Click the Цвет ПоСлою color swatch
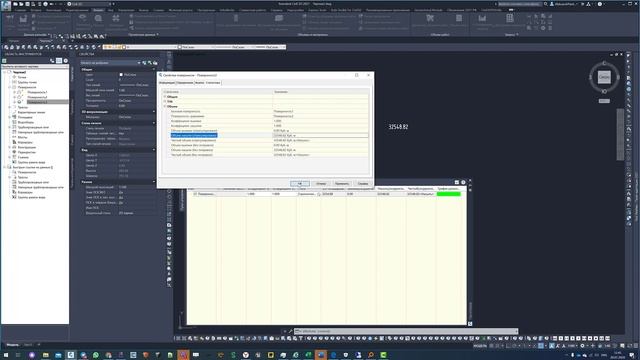 coord(121,75)
